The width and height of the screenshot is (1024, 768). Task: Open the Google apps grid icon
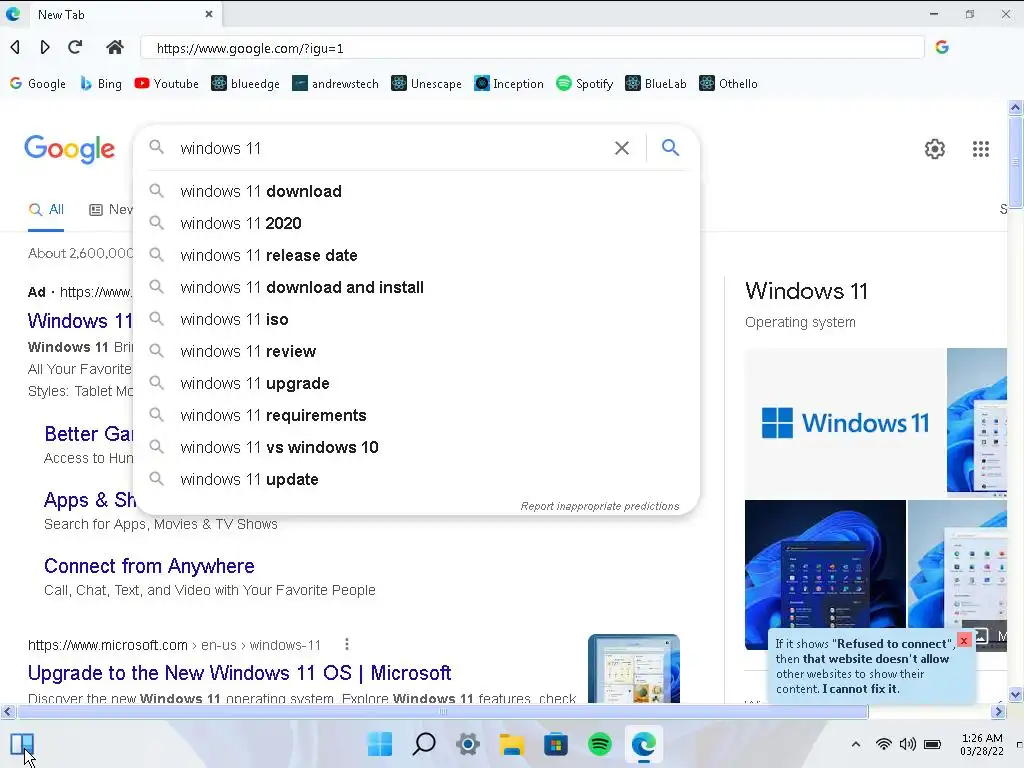pyautogui.click(x=980, y=149)
